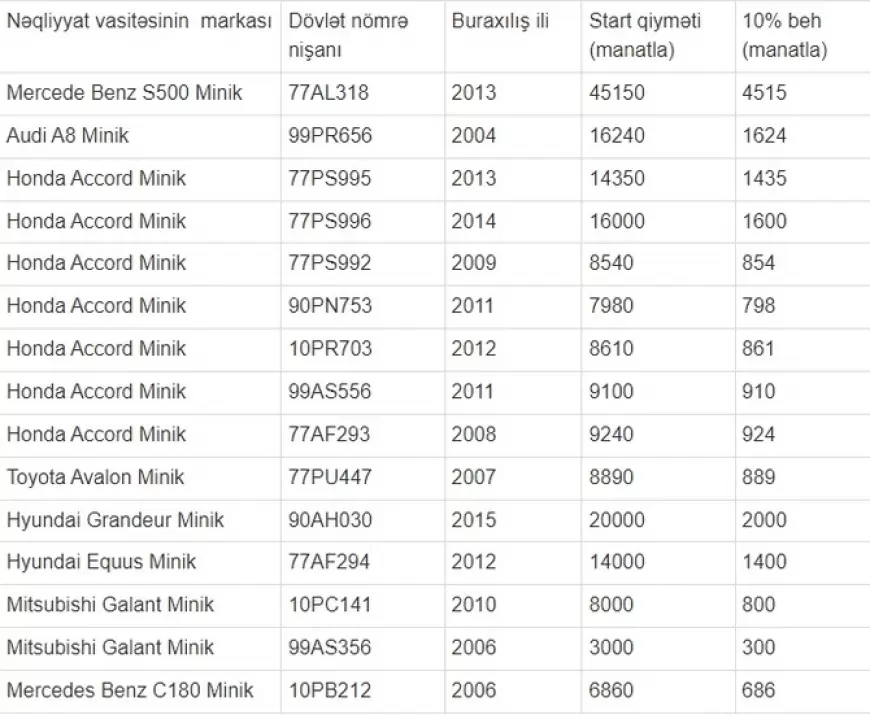Click the 'Hyundai Grandeur Minik' cell

pos(115,520)
